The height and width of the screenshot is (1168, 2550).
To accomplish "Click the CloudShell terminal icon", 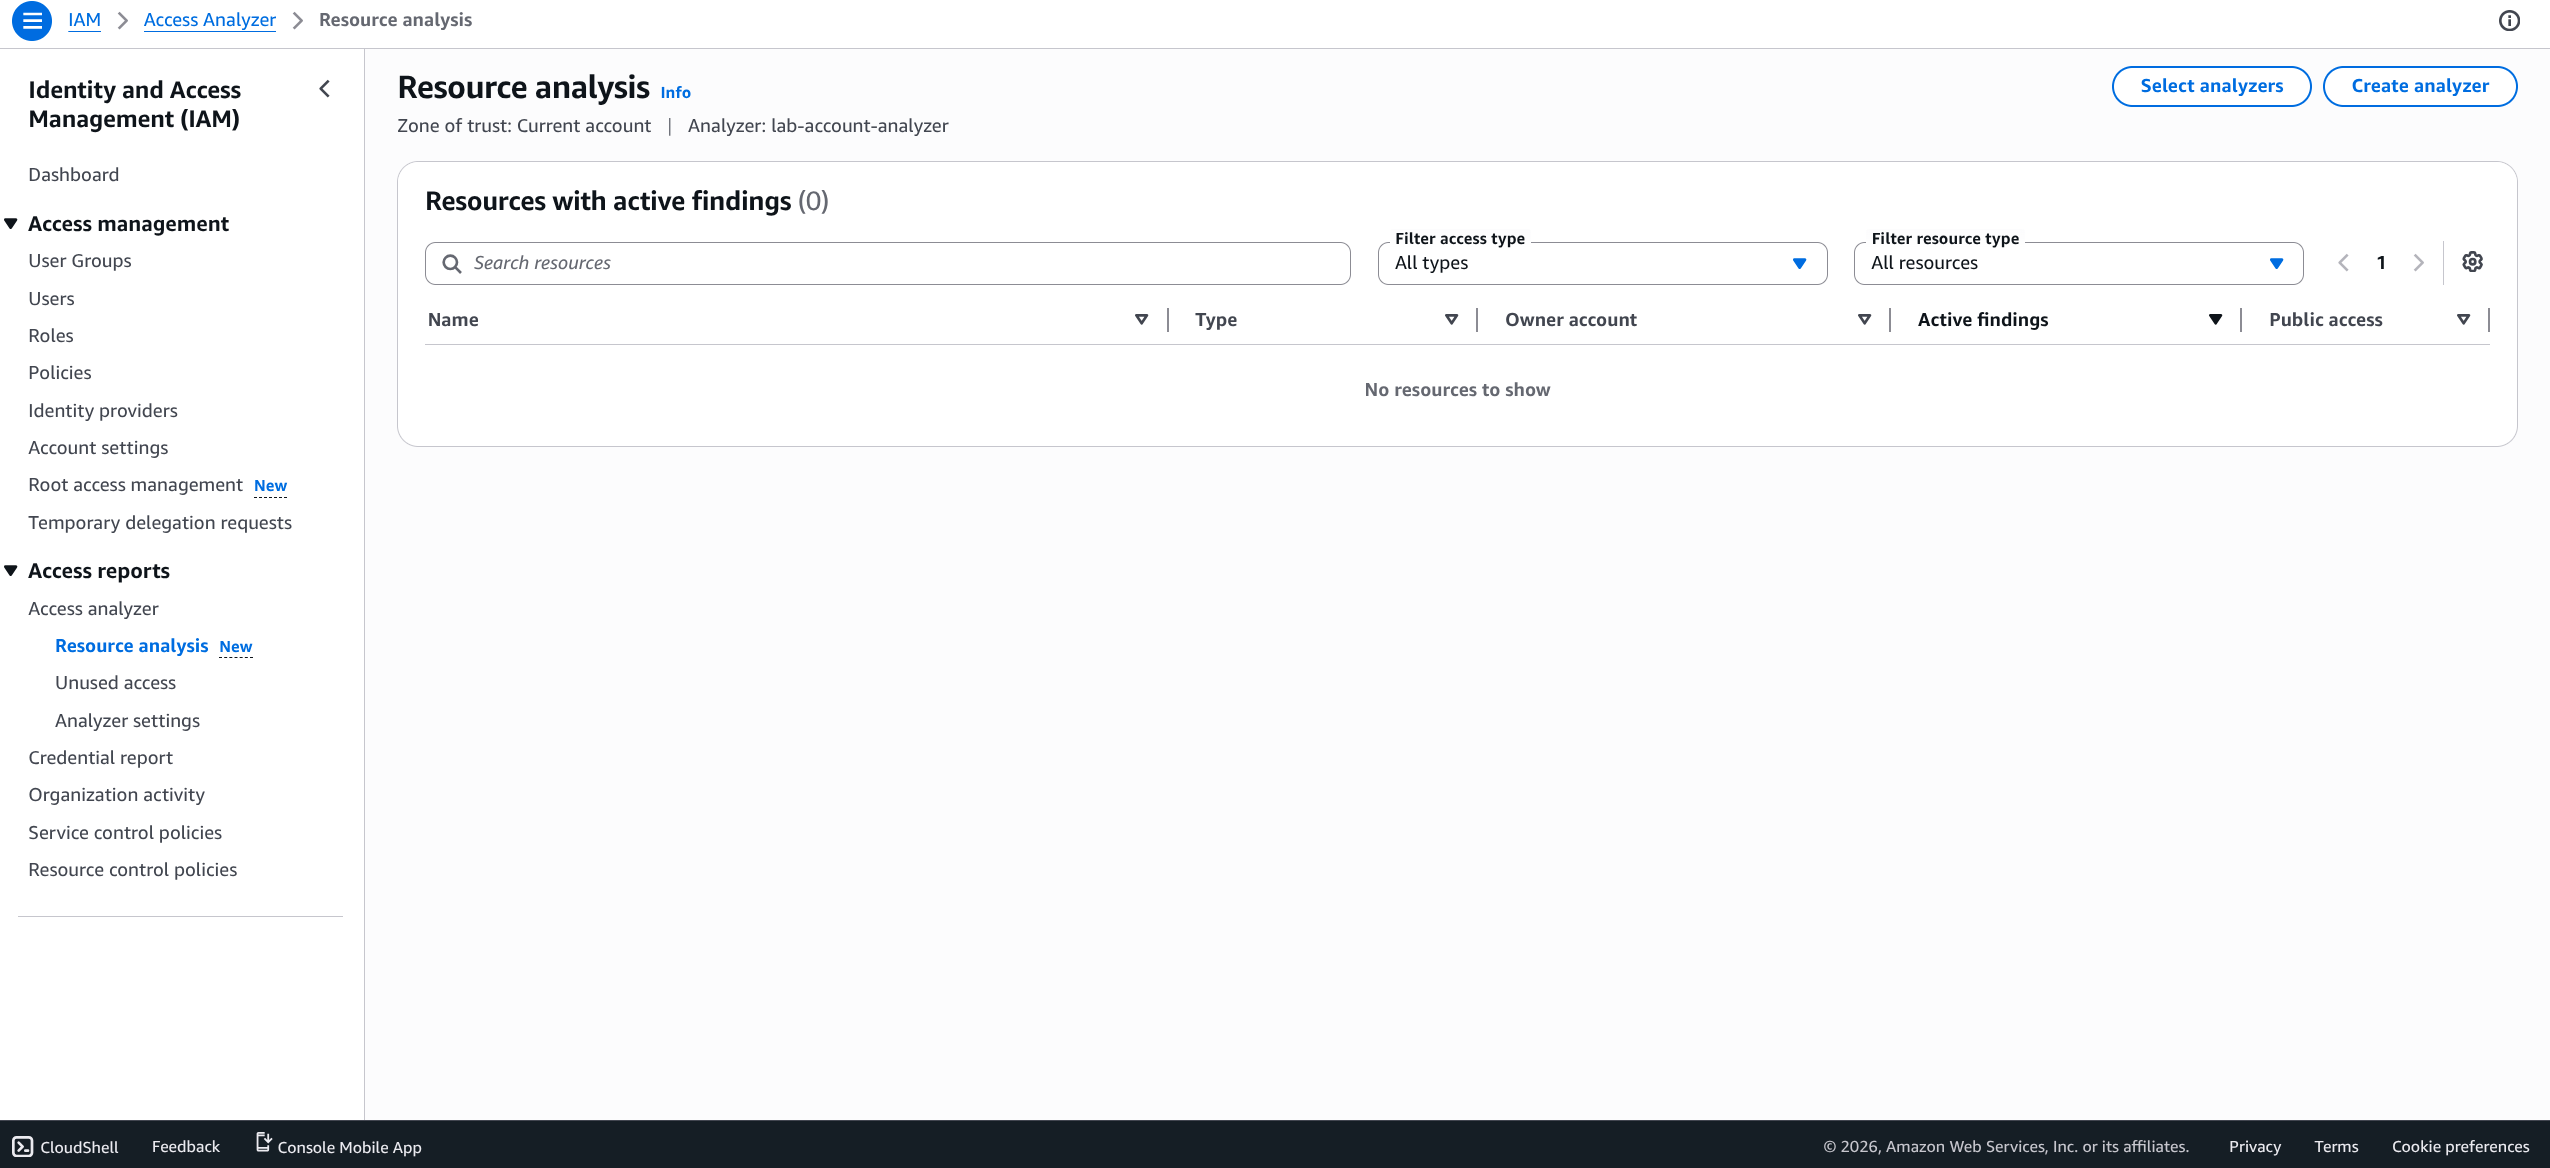I will [23, 1147].
